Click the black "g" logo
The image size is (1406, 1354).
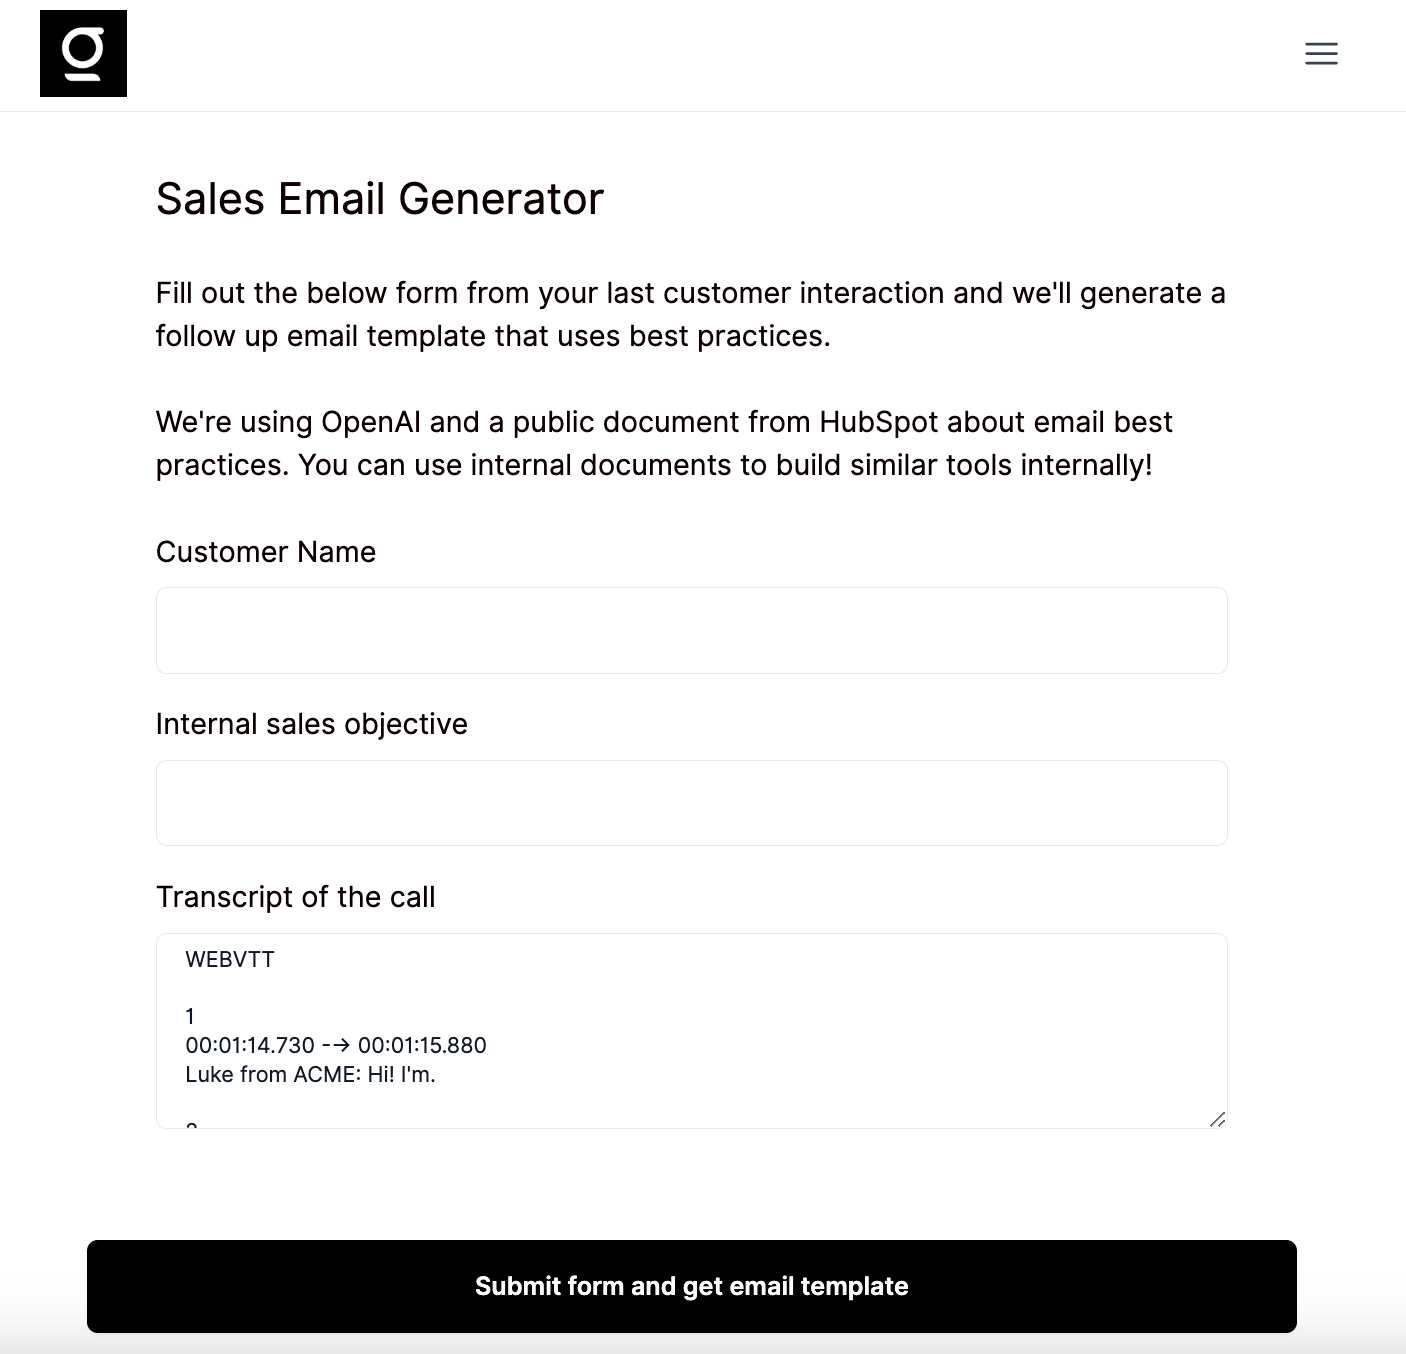coord(83,54)
